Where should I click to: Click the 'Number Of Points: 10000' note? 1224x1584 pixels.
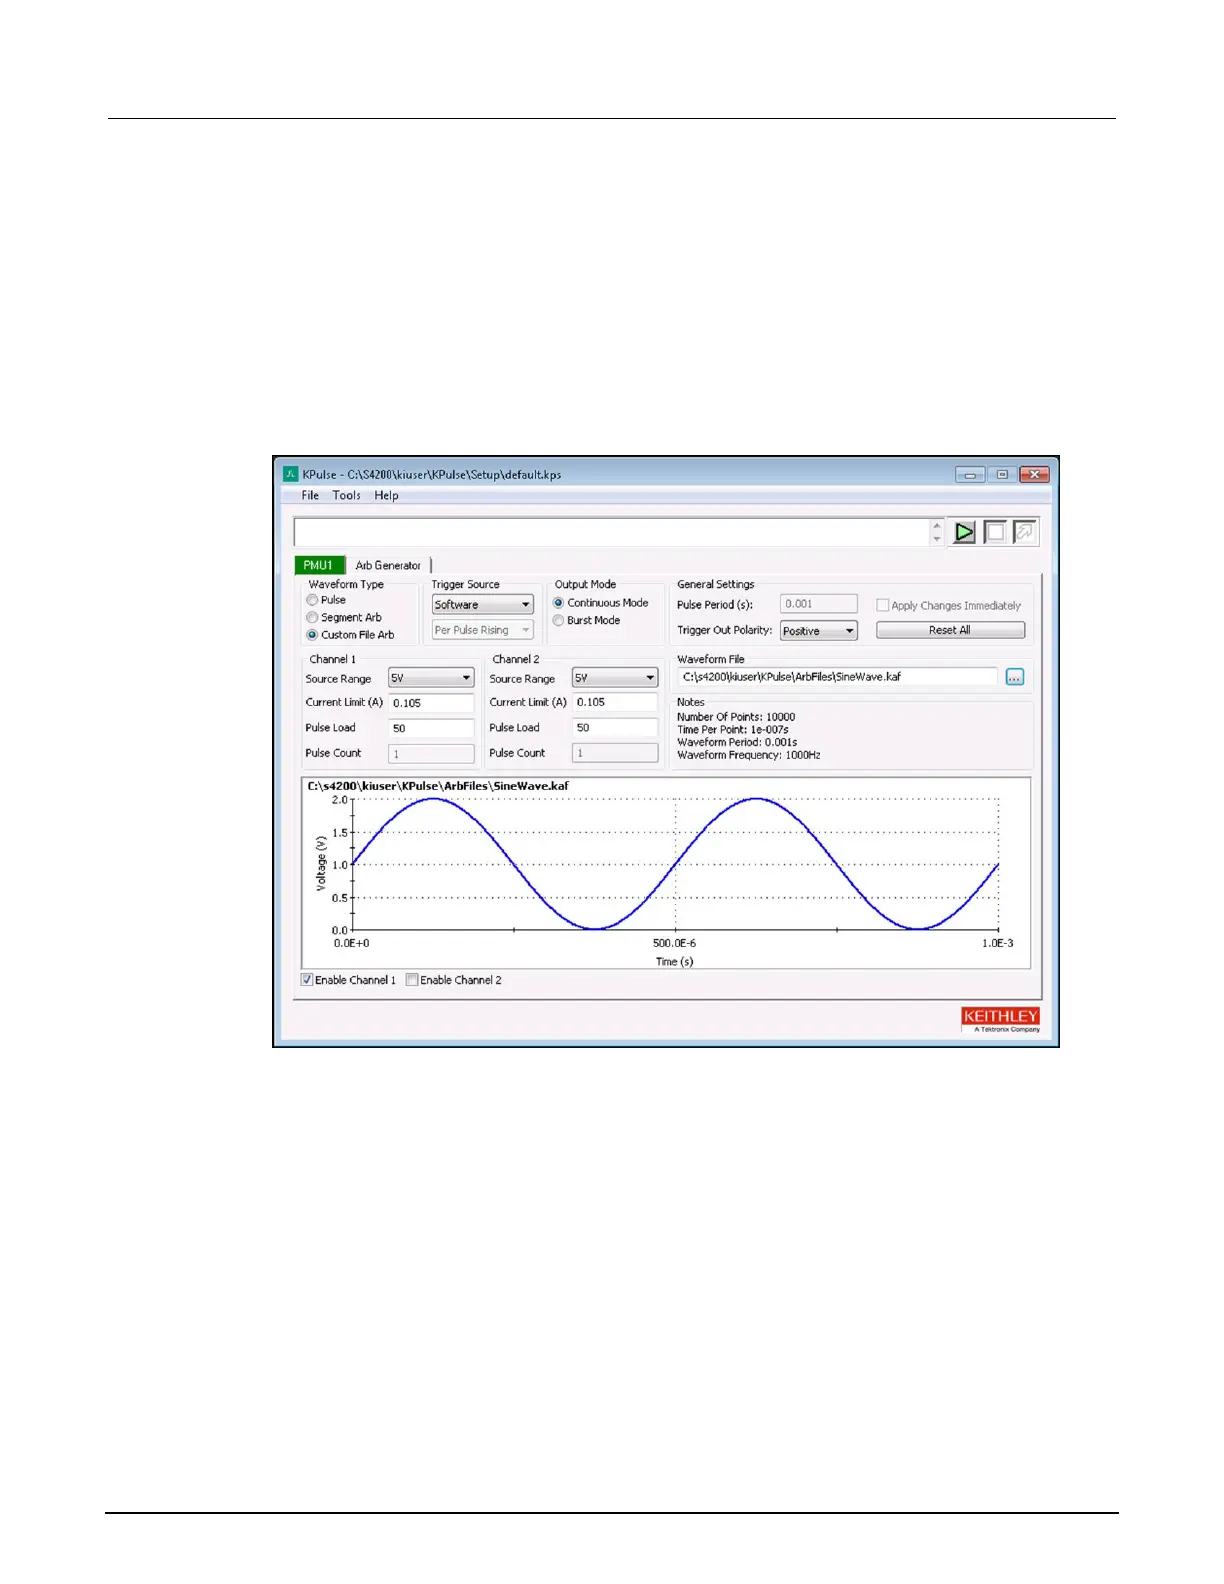pyautogui.click(x=736, y=717)
